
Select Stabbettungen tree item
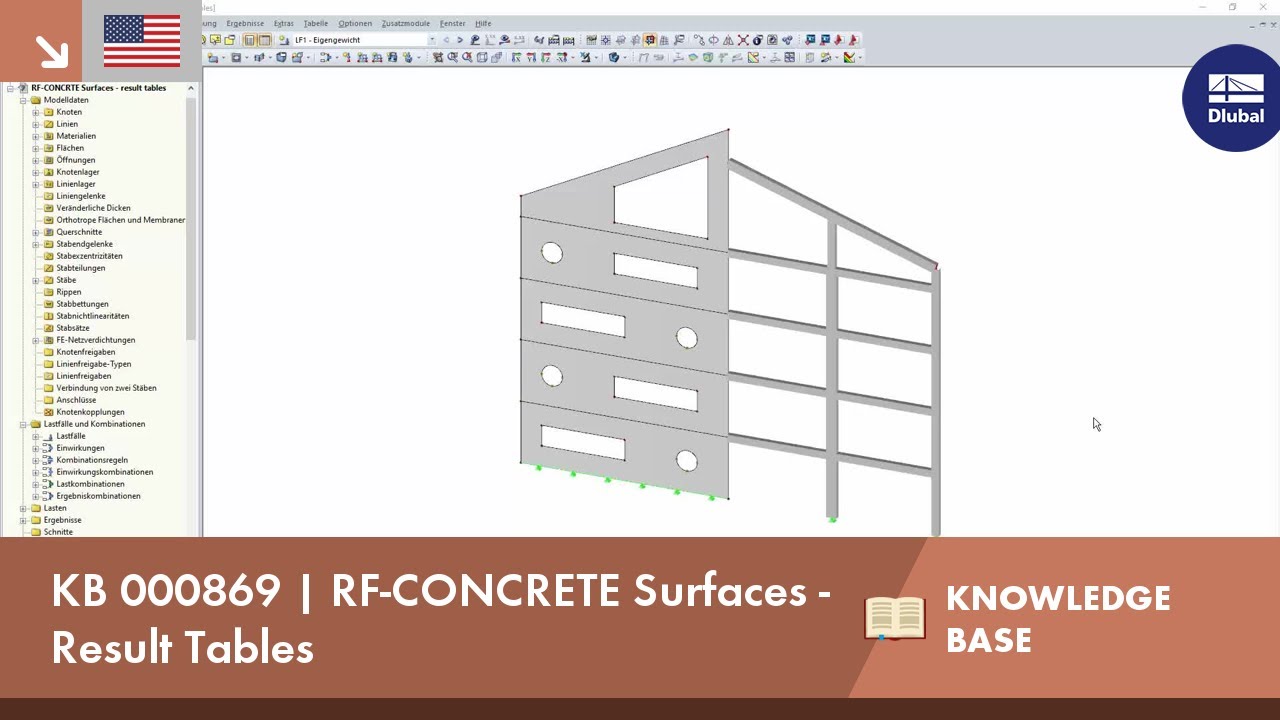pos(82,304)
